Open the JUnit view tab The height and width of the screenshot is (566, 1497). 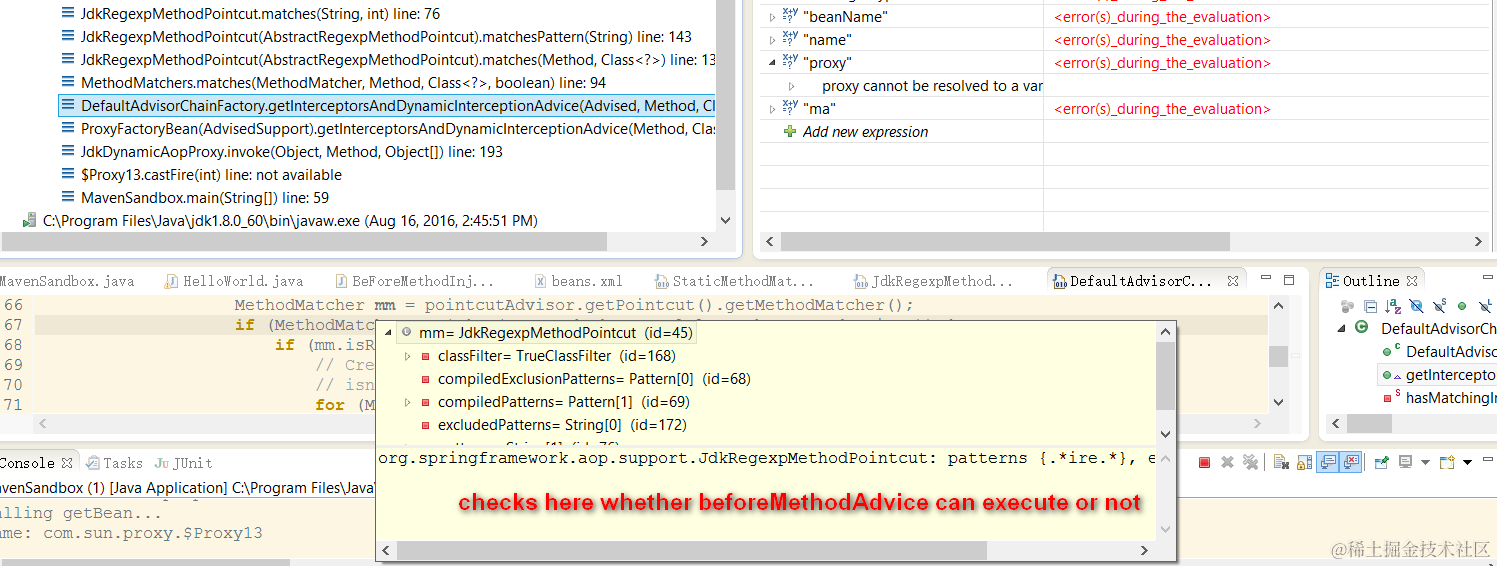[183, 463]
